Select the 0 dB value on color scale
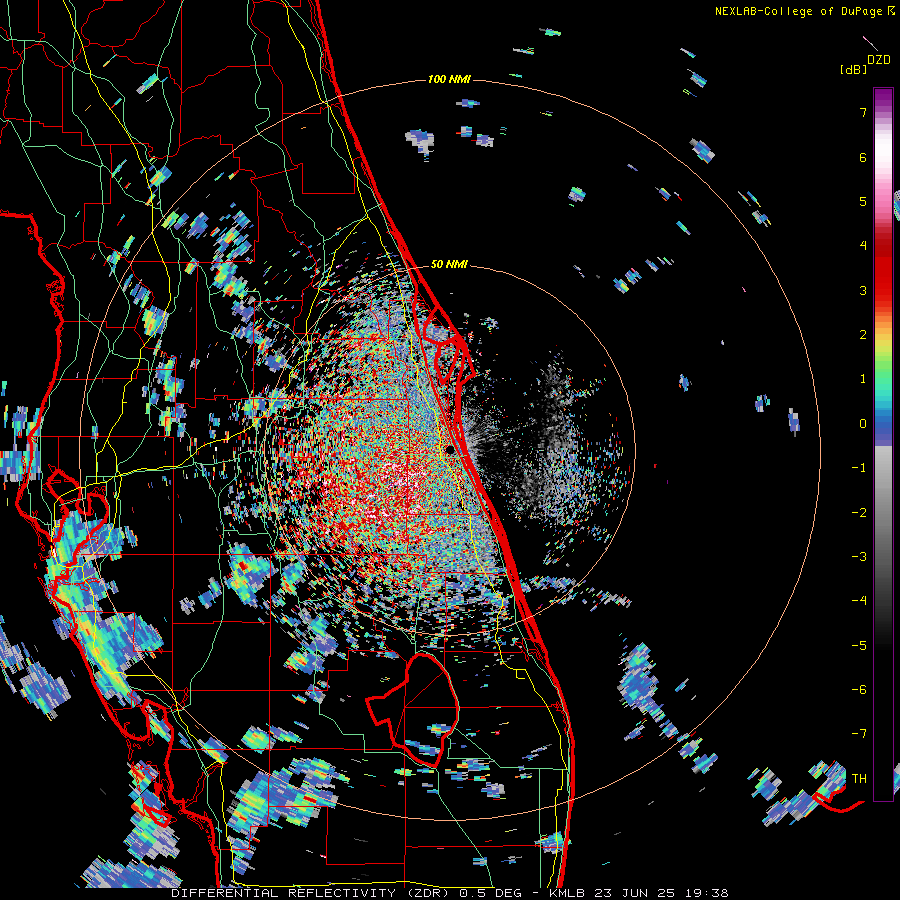This screenshot has height=900, width=900. pos(863,424)
